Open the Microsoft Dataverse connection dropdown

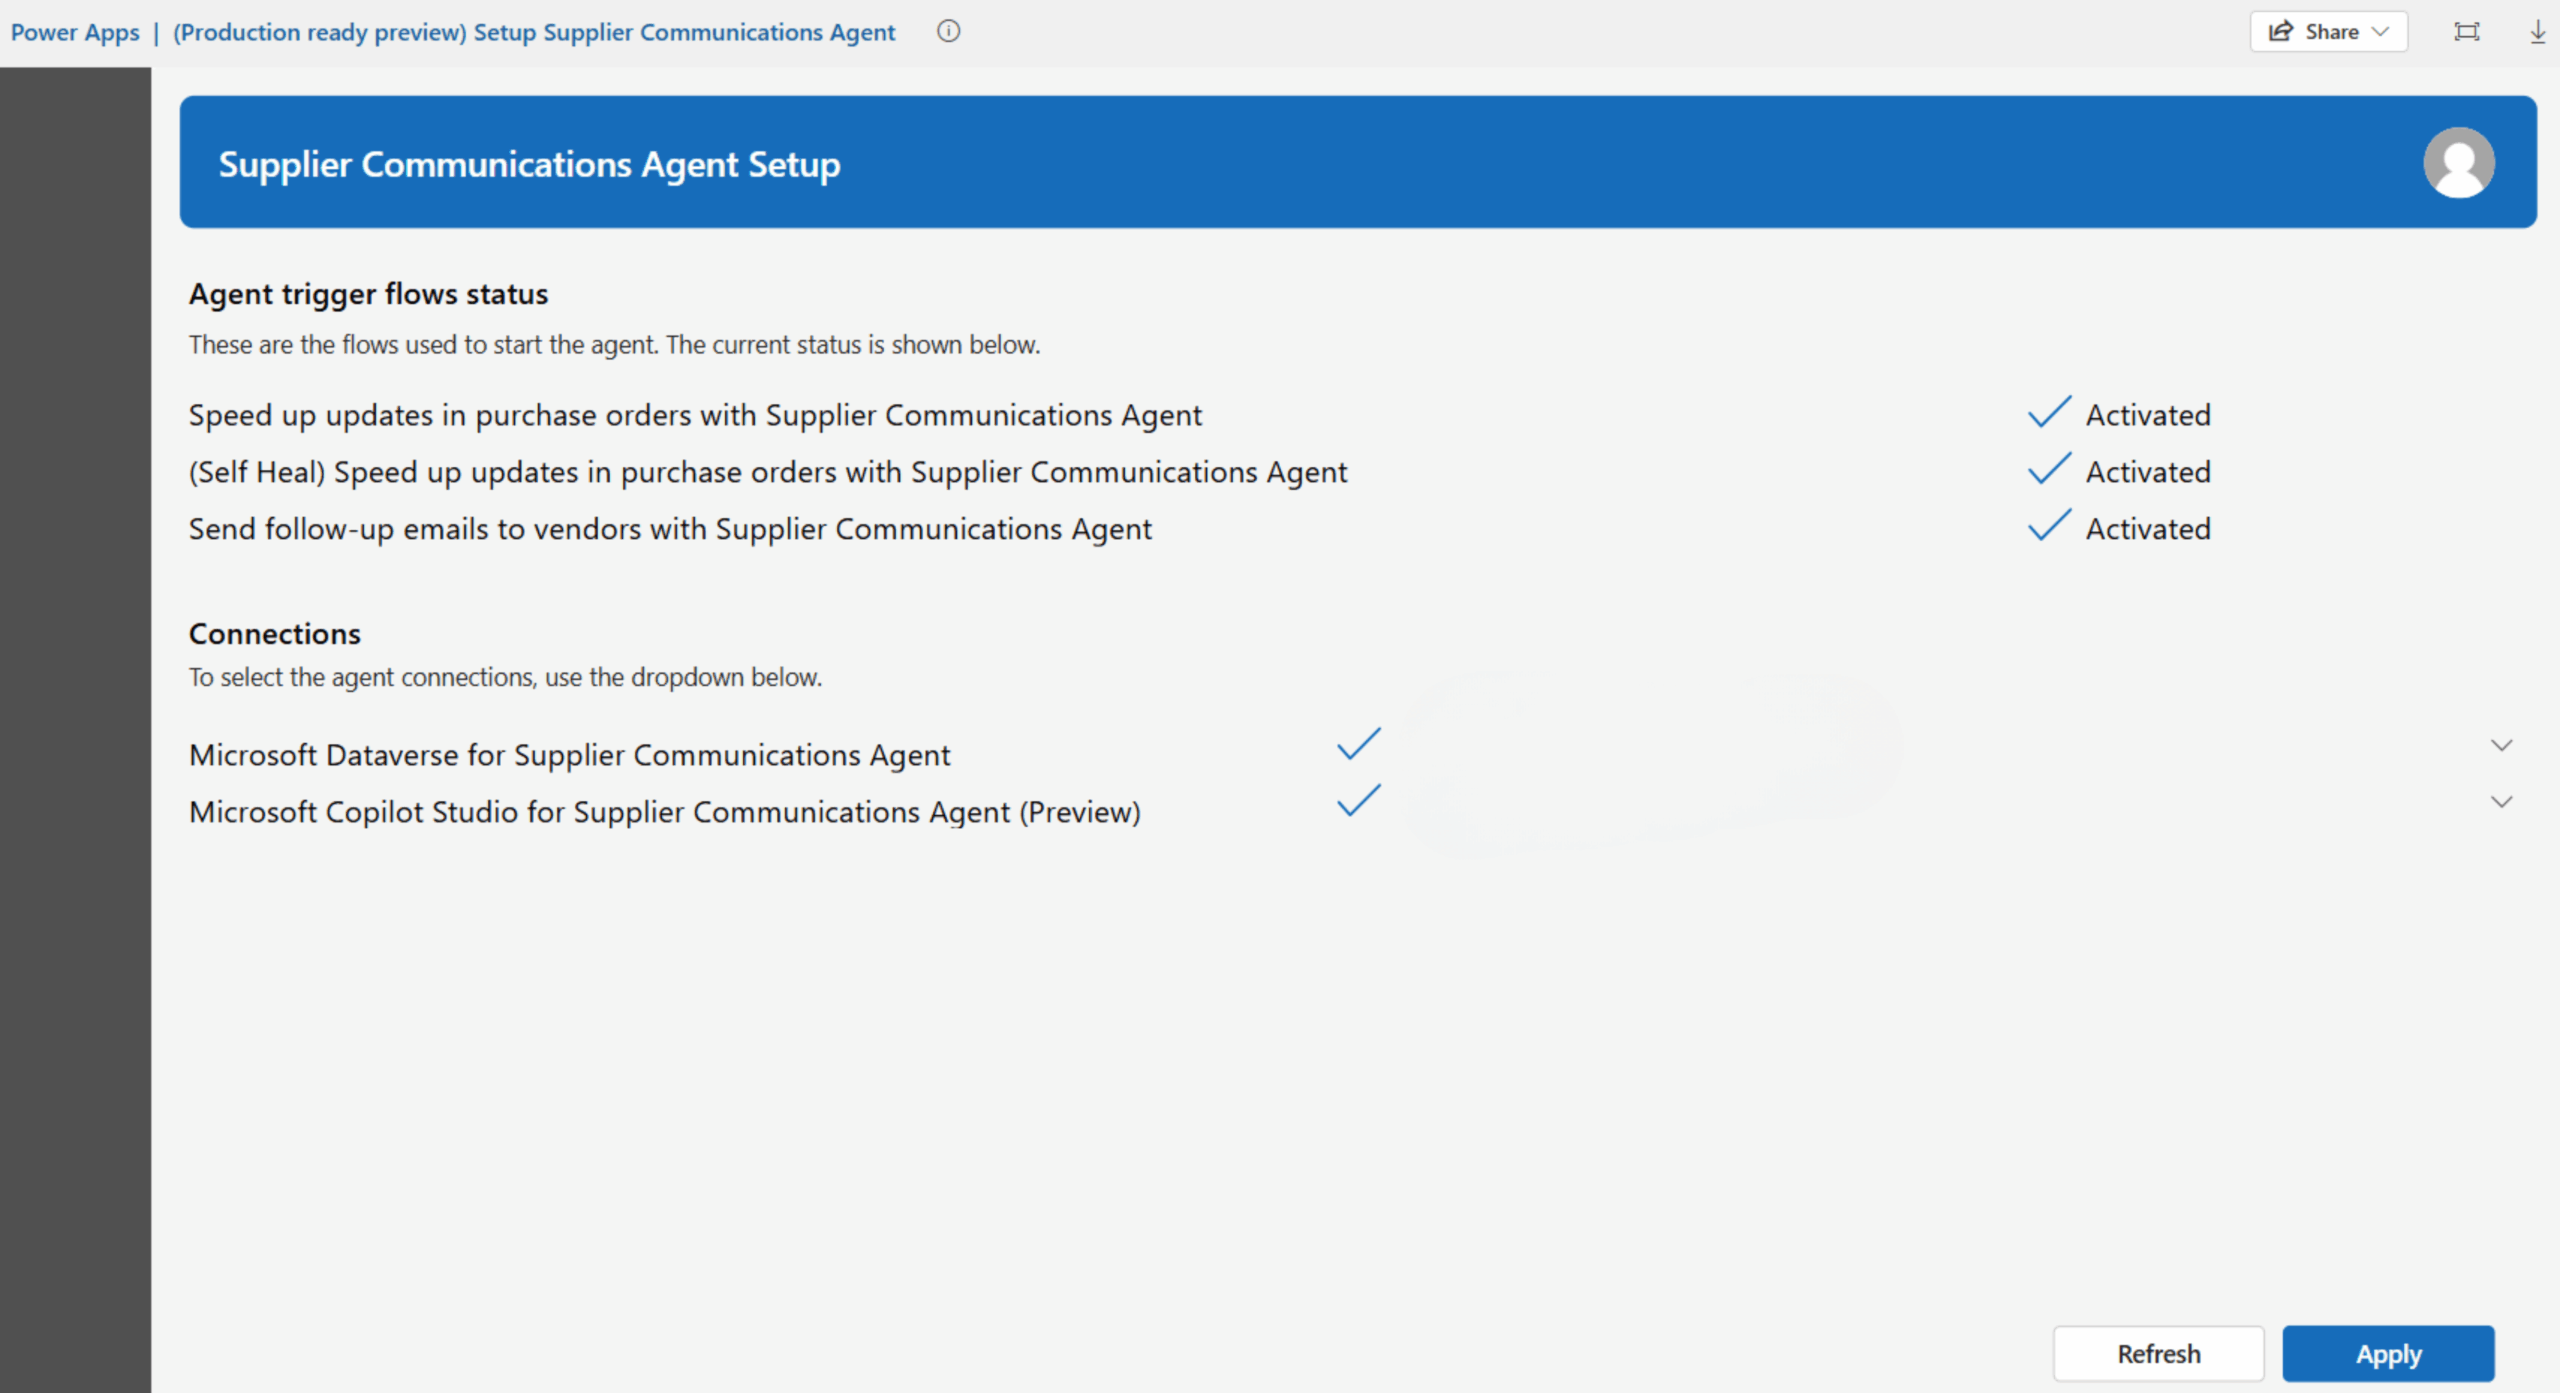tap(2502, 744)
